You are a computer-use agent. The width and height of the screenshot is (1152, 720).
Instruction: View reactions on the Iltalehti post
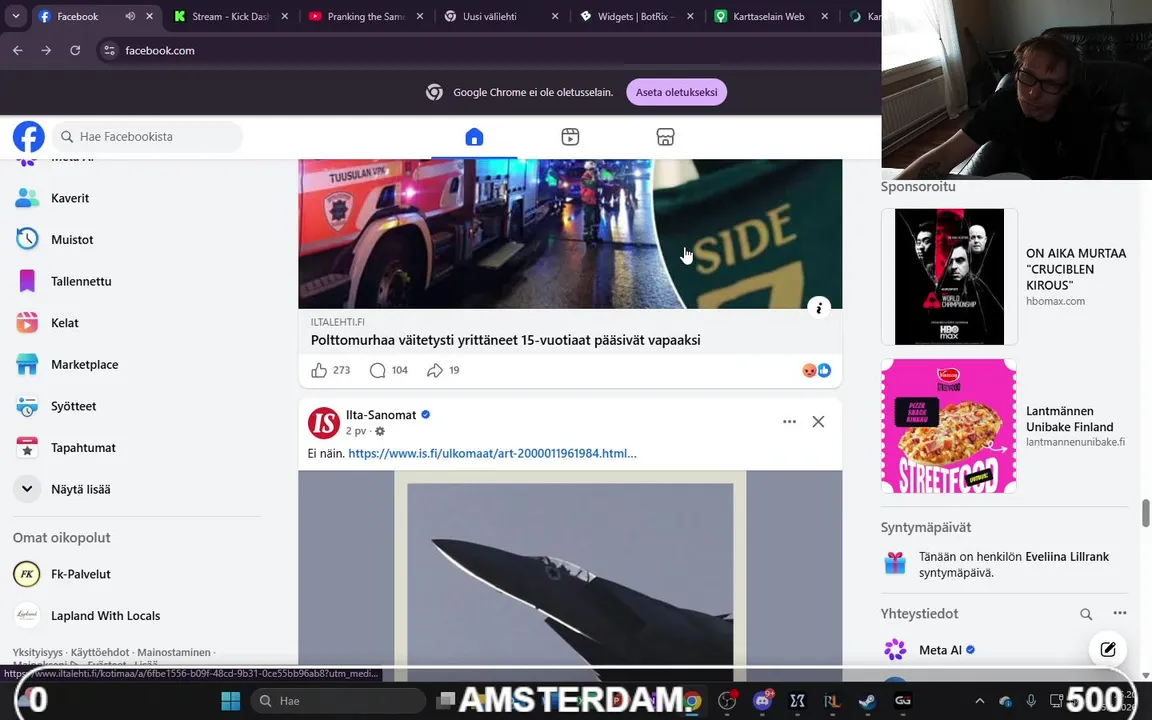click(x=816, y=370)
